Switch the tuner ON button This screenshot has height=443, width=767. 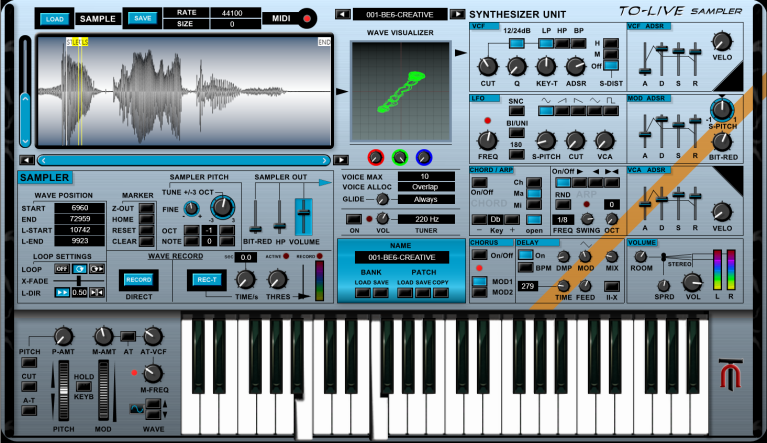(353, 218)
